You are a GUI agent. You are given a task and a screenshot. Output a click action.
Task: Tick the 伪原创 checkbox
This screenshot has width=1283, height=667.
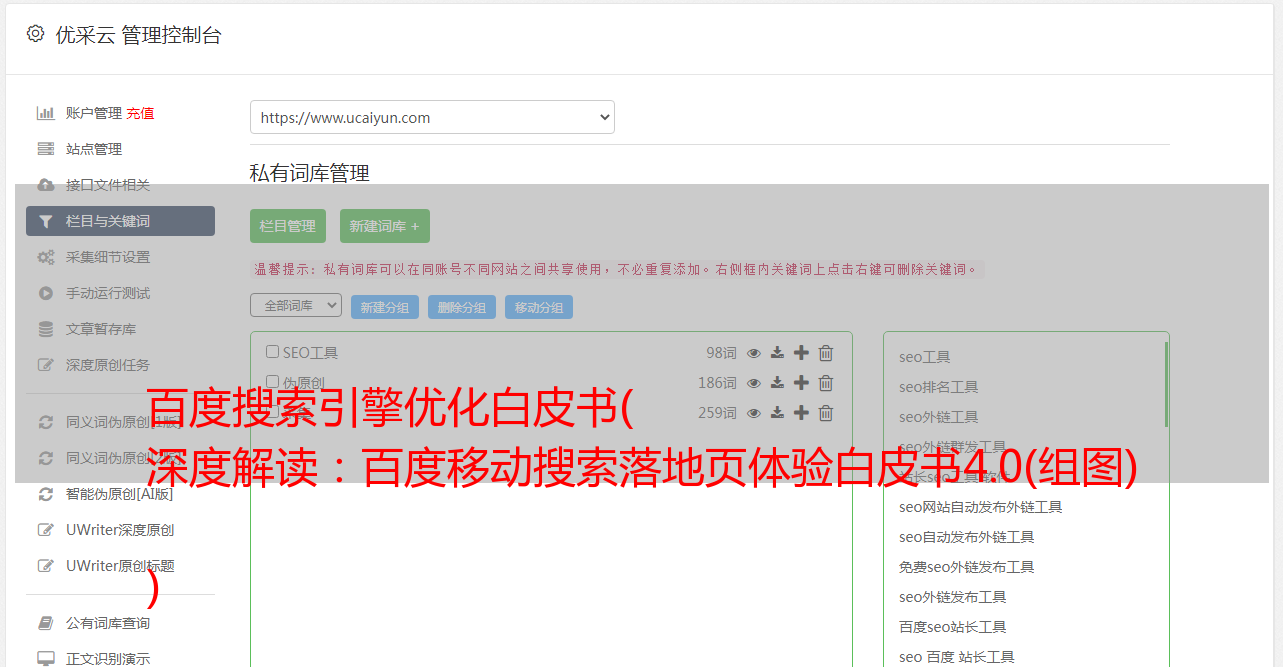point(272,382)
